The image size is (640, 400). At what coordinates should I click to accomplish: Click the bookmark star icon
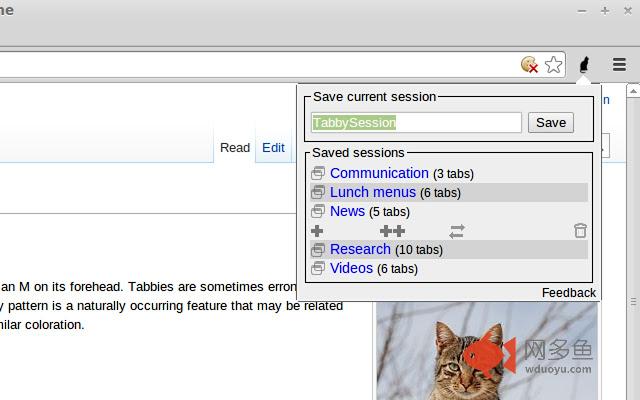553,65
